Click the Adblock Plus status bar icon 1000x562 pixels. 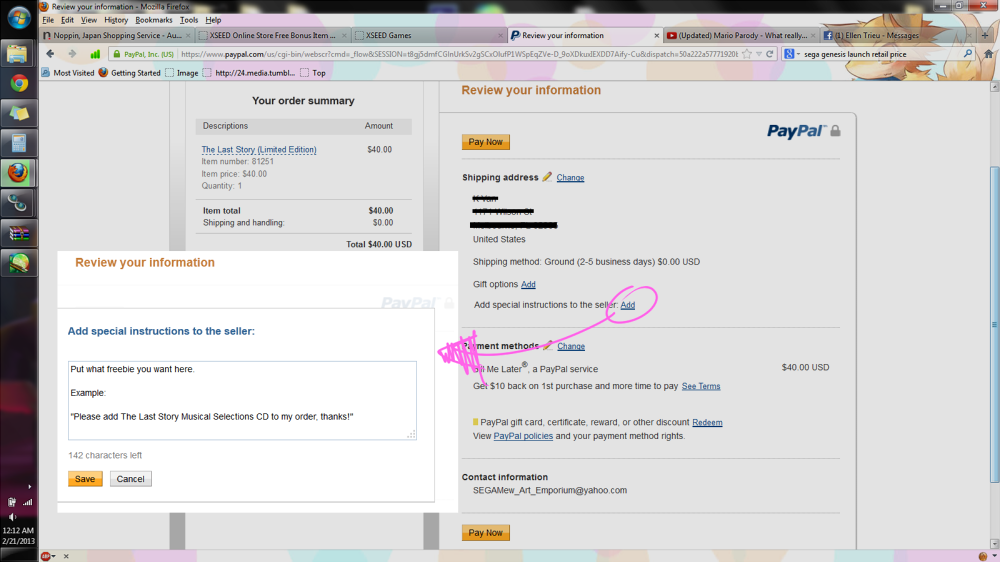pyautogui.click(x=45, y=556)
